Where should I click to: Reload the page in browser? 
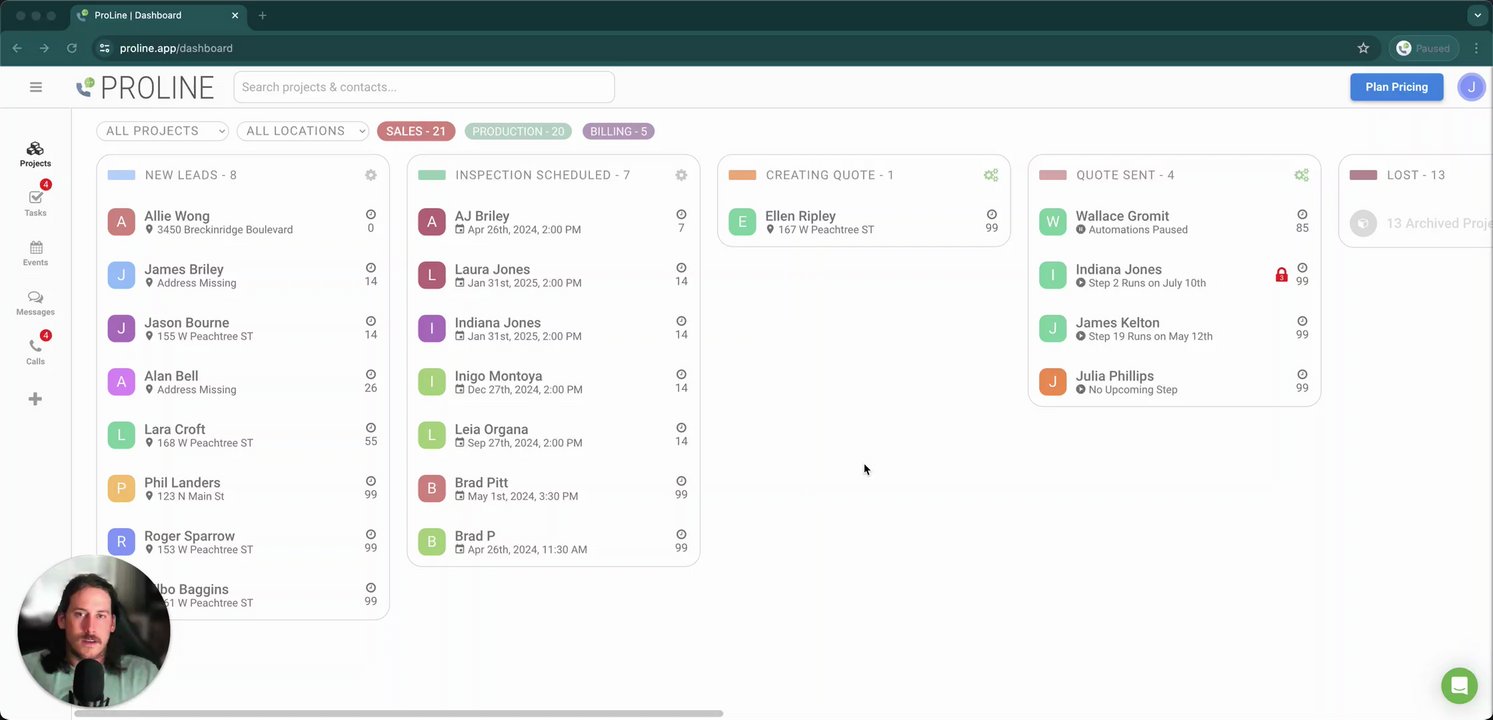point(72,48)
